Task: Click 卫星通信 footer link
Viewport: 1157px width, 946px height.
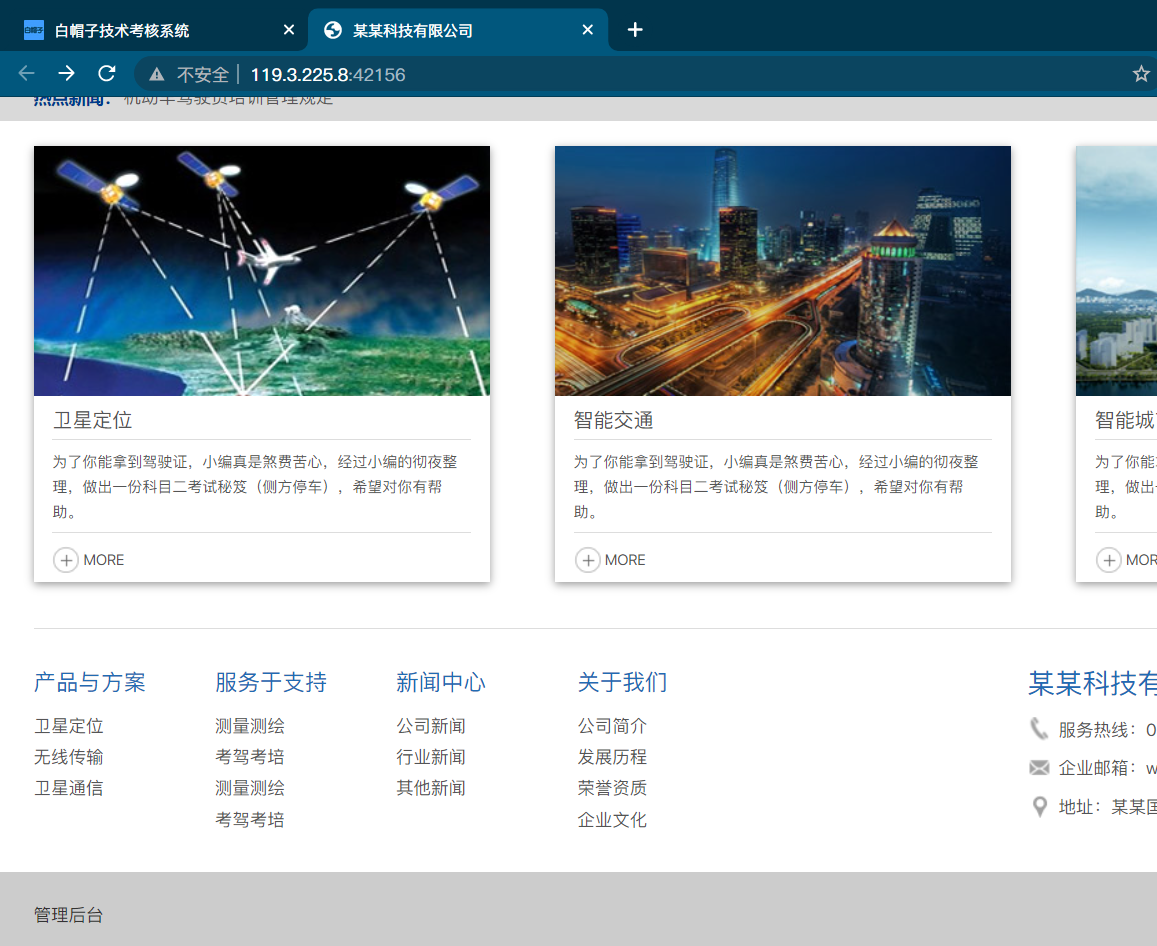Action: point(69,788)
